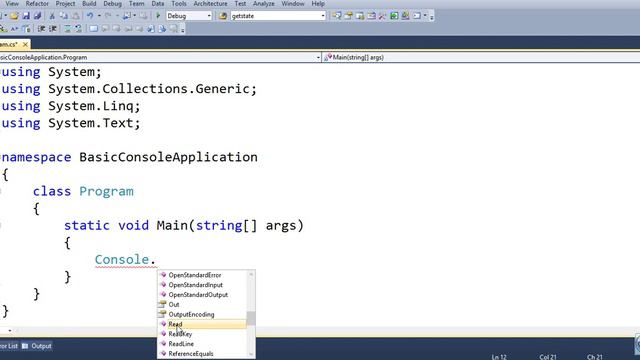Image resolution: width=640 pixels, height=360 pixels.
Task: Click the Object Browser toolbar icon
Action: tap(371, 16)
